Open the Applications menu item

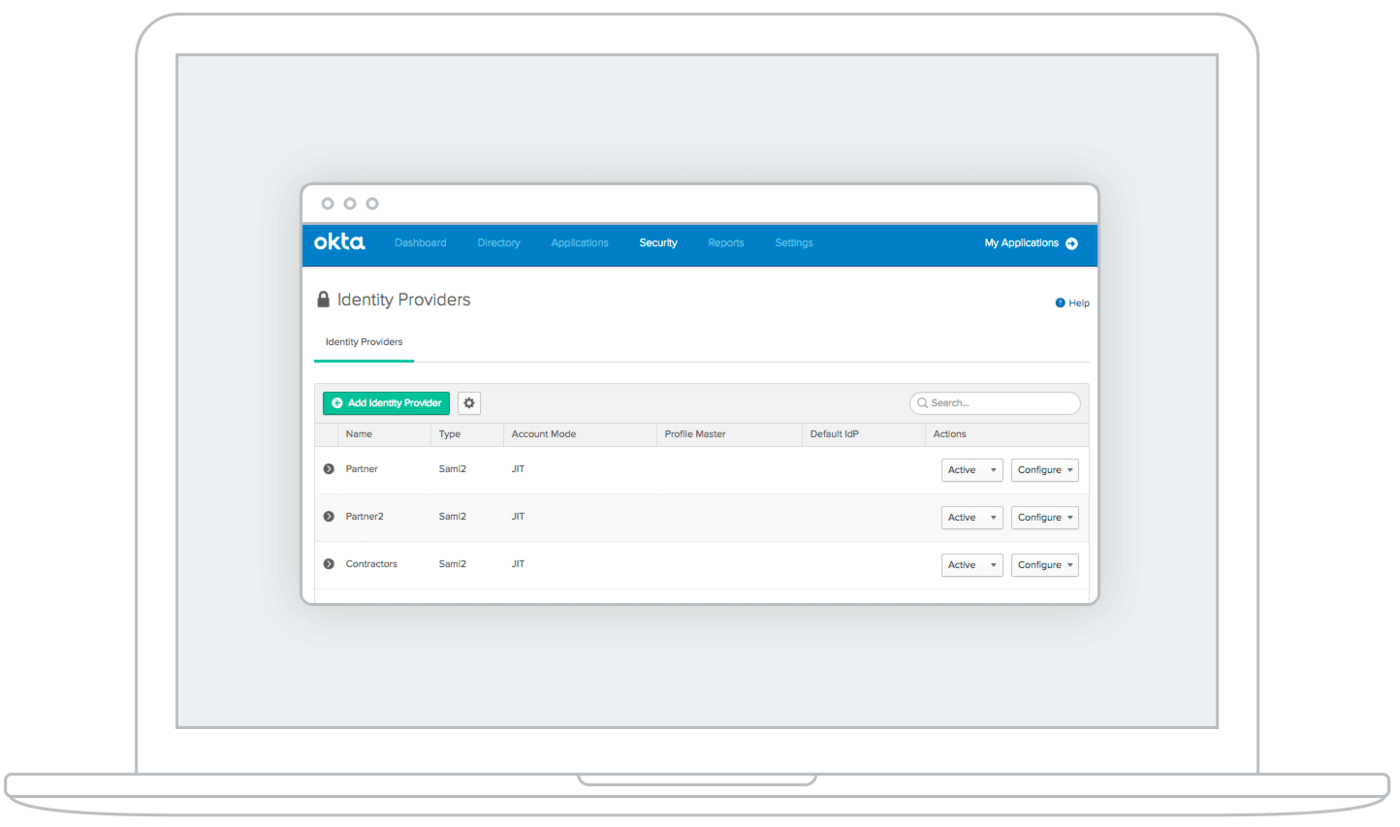pos(579,243)
